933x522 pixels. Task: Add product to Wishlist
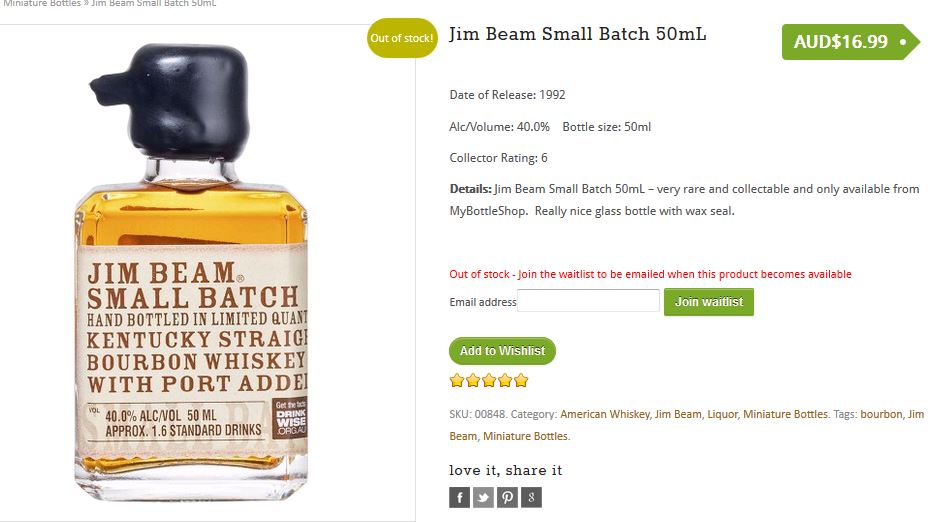pyautogui.click(x=502, y=351)
